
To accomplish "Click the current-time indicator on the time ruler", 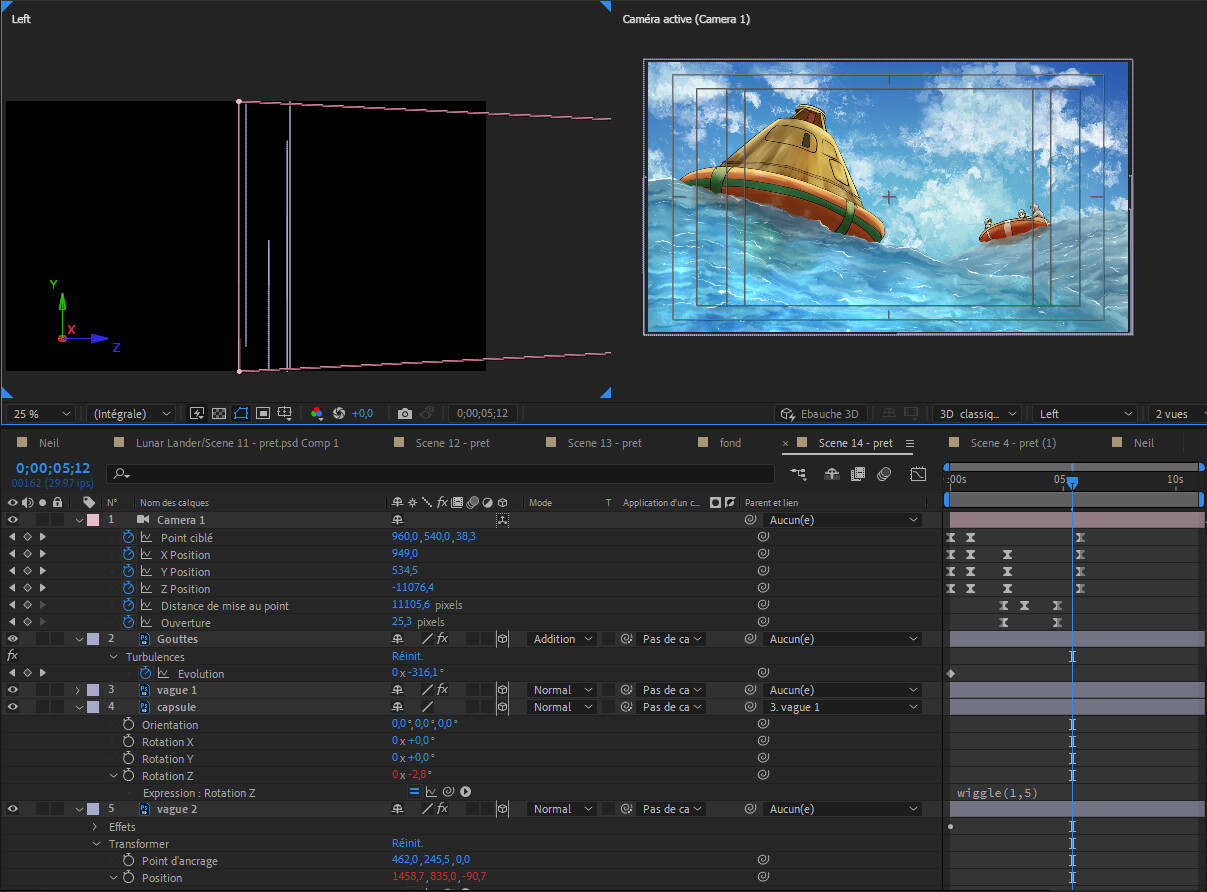I will (x=1072, y=482).
